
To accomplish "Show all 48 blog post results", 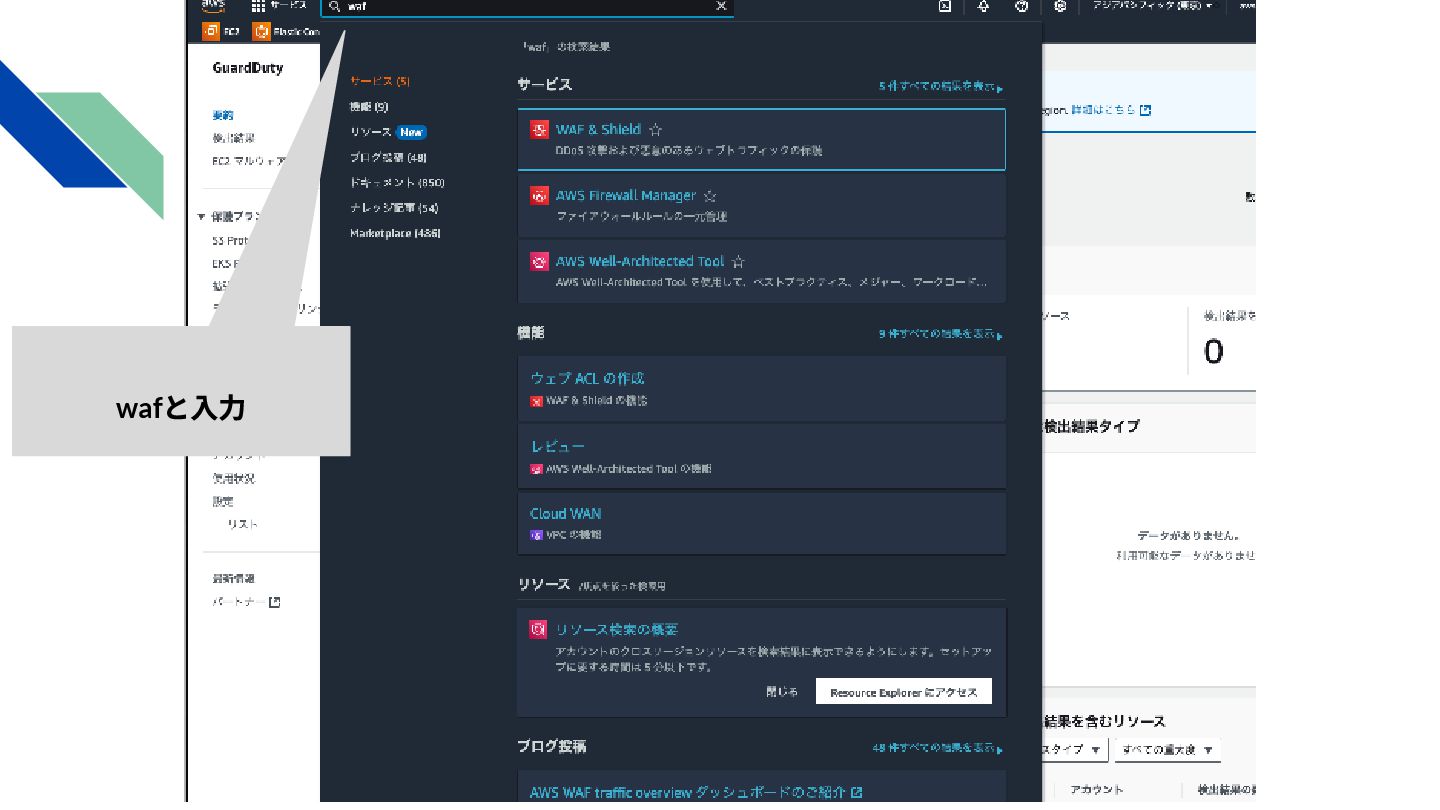I will pyautogui.click(x=938, y=748).
